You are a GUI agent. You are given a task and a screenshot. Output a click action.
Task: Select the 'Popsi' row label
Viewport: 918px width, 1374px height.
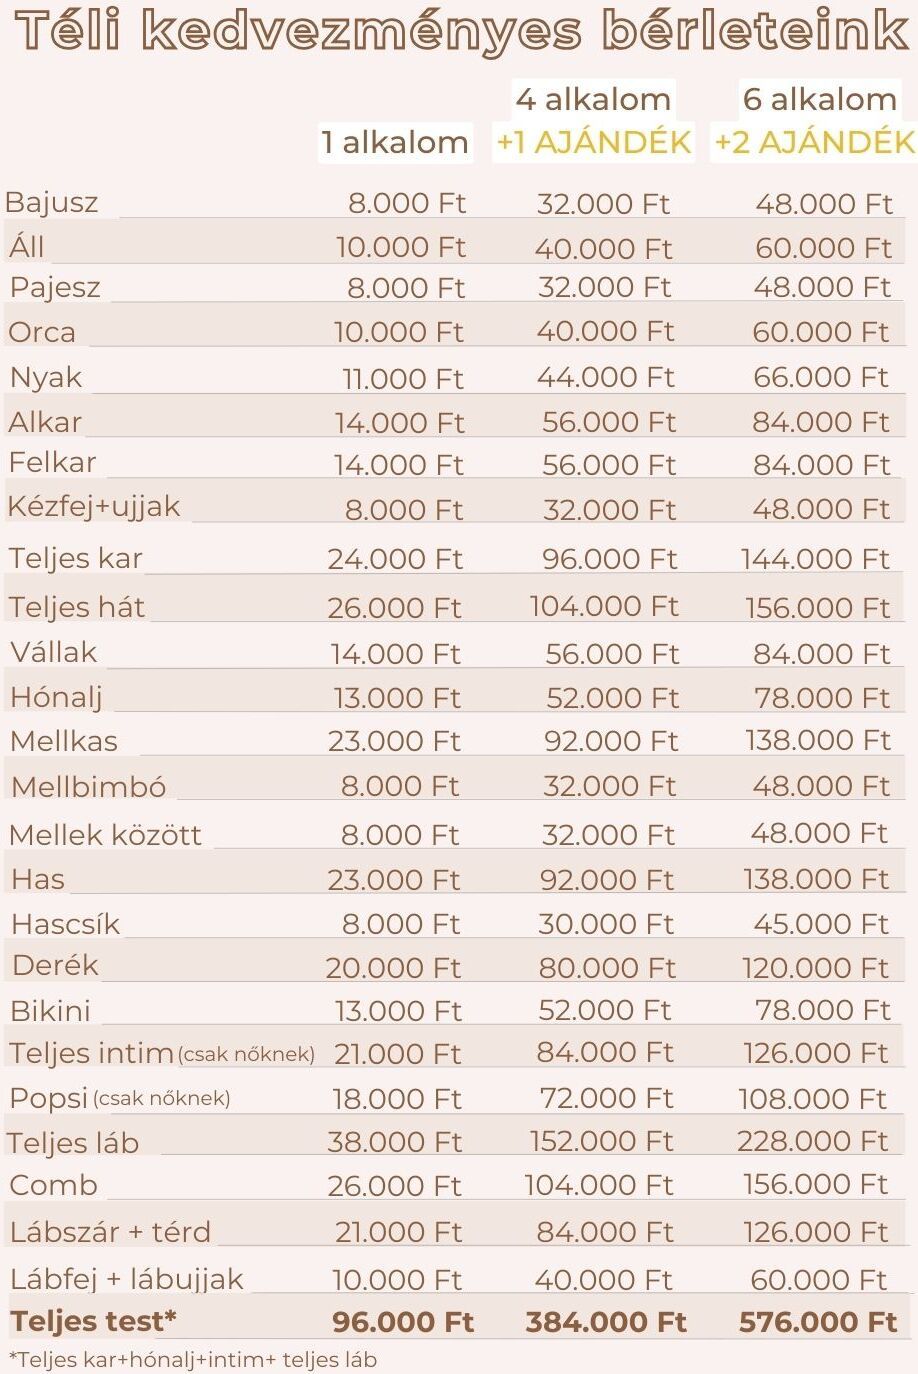(49, 1098)
